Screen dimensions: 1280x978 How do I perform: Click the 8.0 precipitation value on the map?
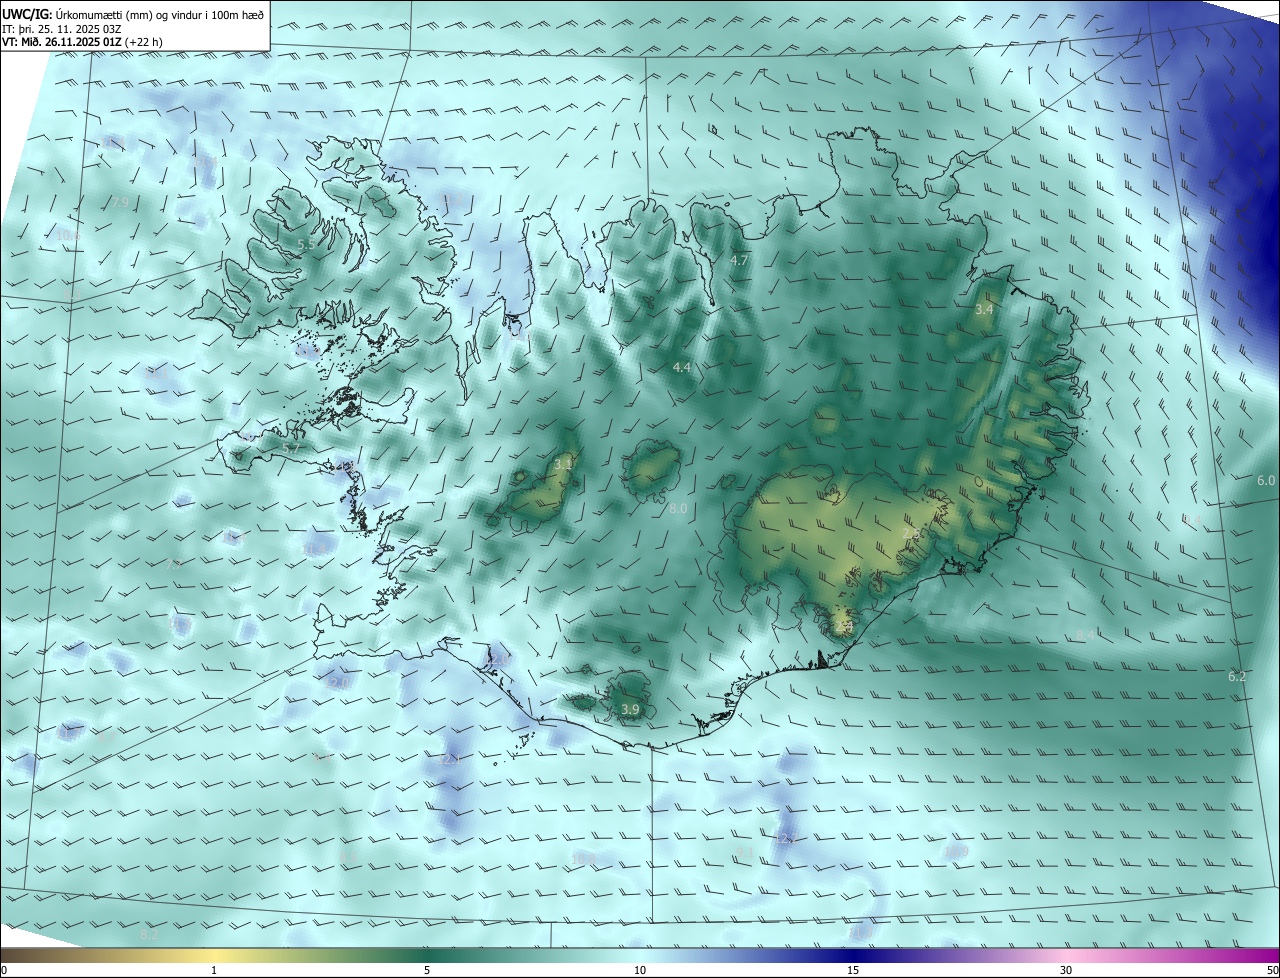point(678,509)
